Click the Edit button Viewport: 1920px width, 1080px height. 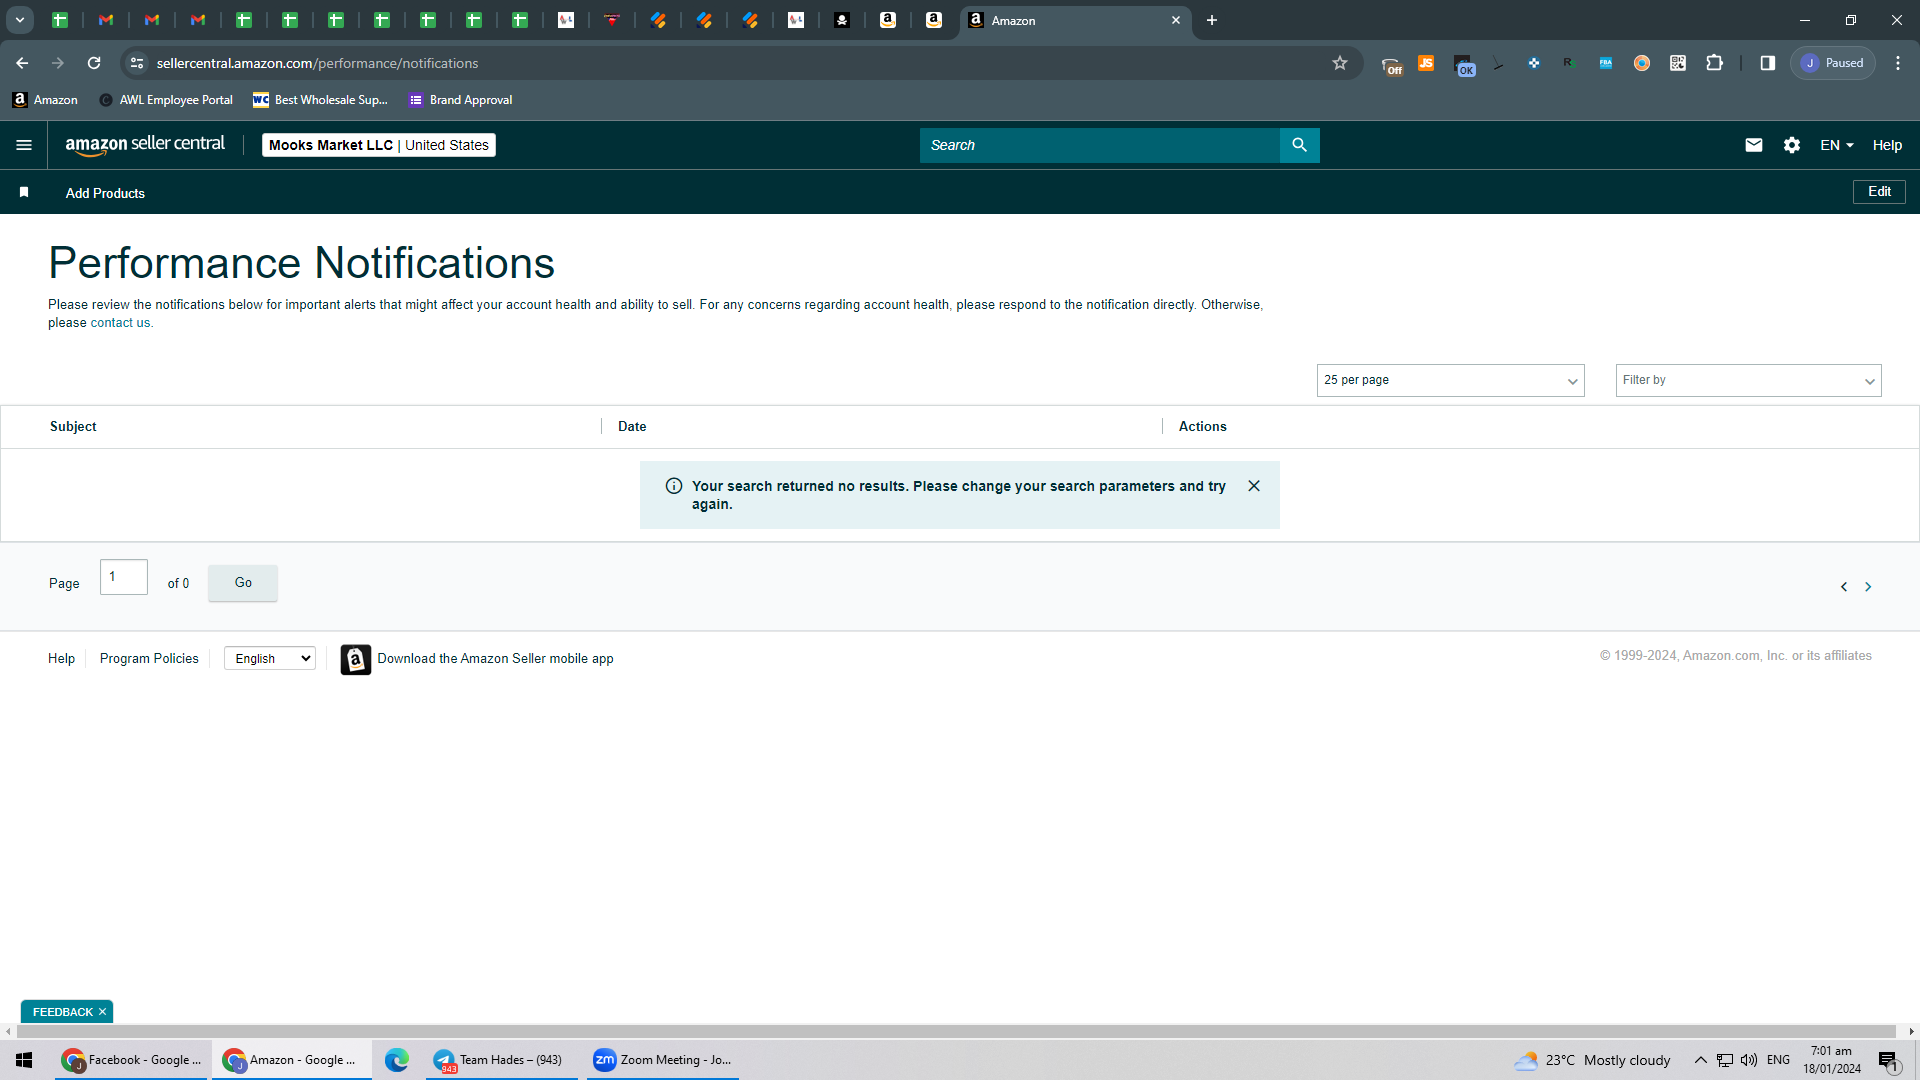[1879, 191]
